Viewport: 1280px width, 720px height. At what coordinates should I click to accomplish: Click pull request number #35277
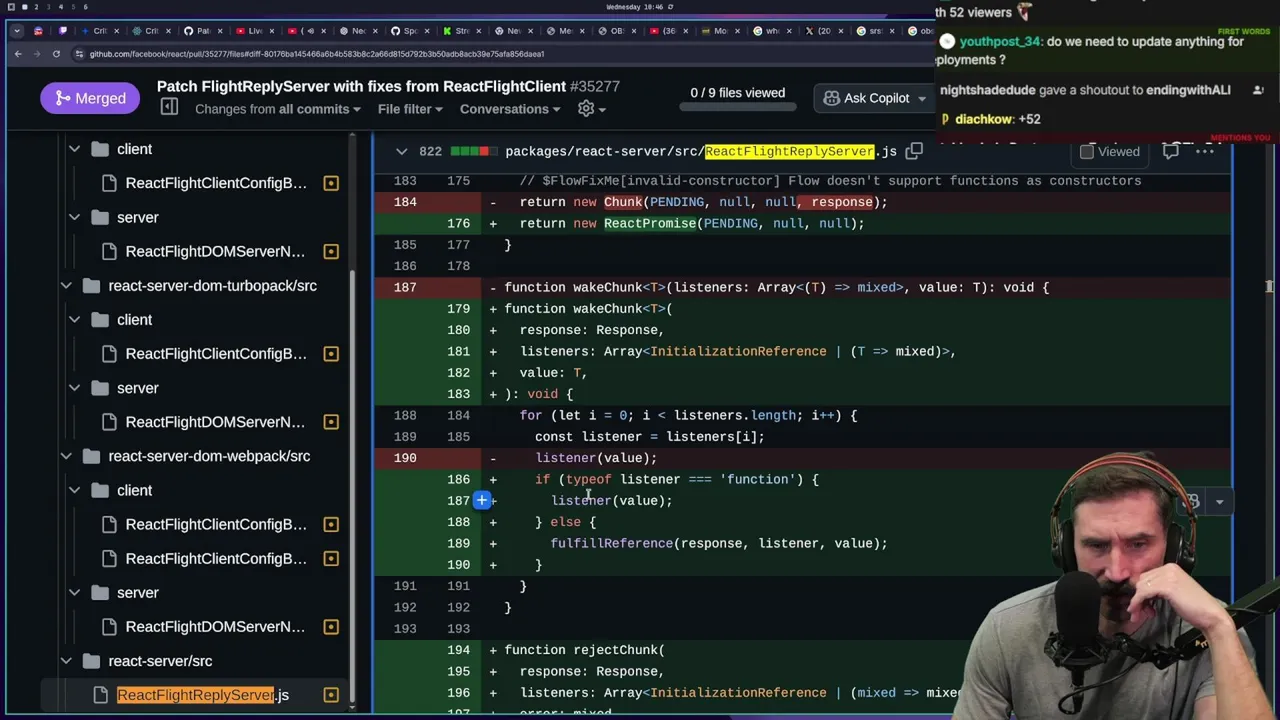pos(595,86)
